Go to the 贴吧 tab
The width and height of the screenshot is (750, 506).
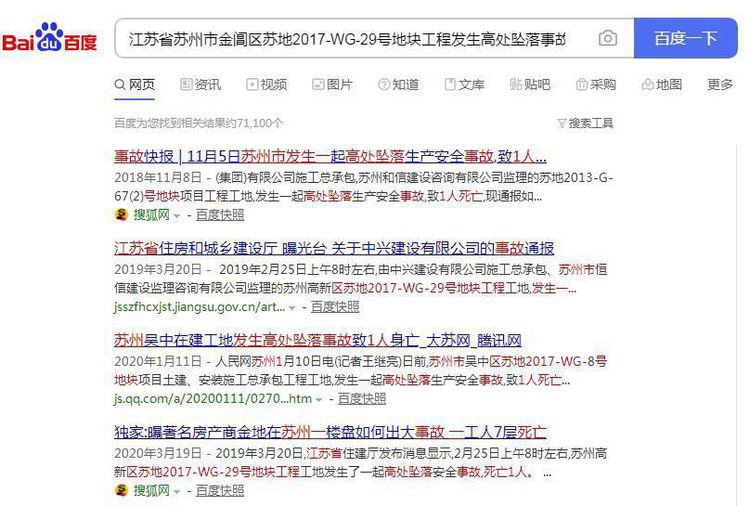pos(530,85)
